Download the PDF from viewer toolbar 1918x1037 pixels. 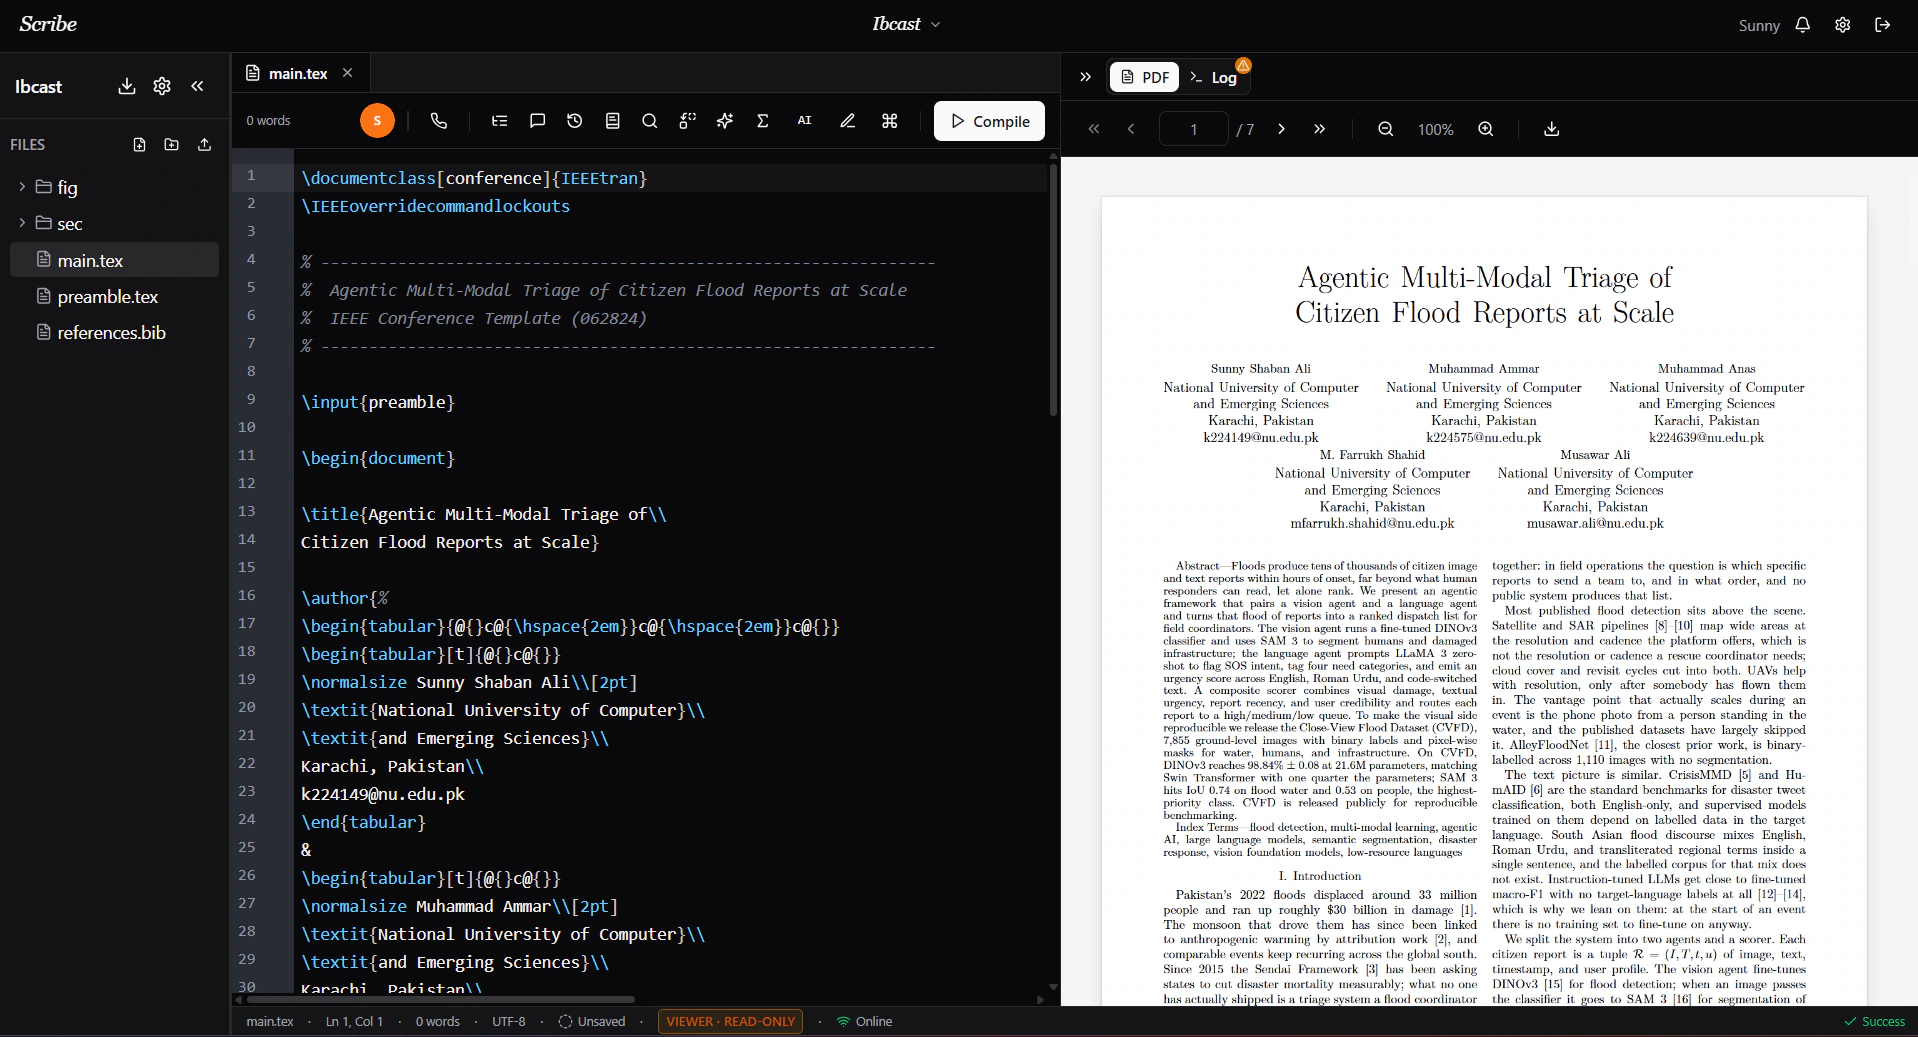[1552, 129]
